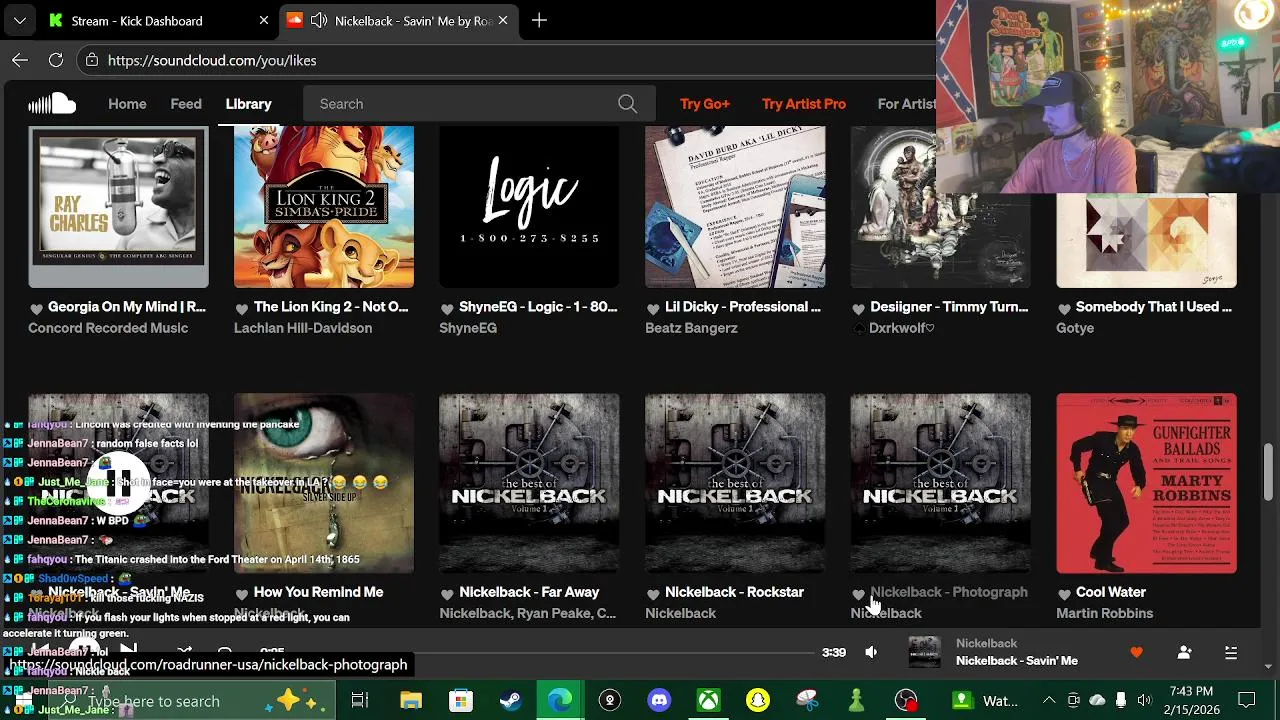Open the Home page
Viewport: 1280px width, 720px height.
127,104
